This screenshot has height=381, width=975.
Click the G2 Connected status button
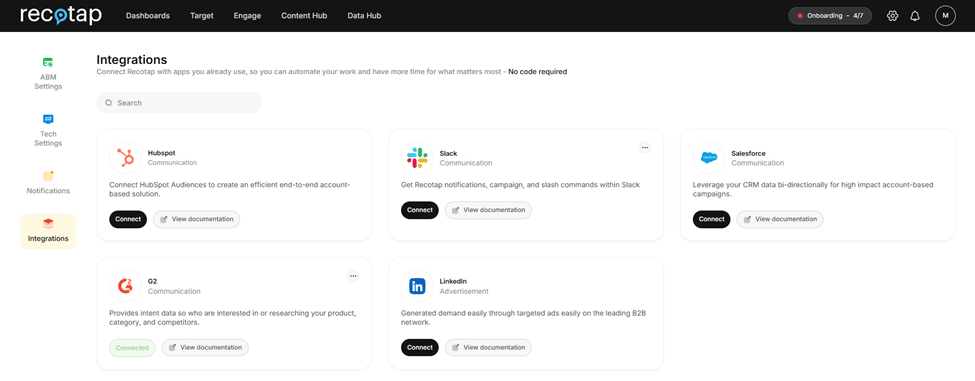[132, 347]
